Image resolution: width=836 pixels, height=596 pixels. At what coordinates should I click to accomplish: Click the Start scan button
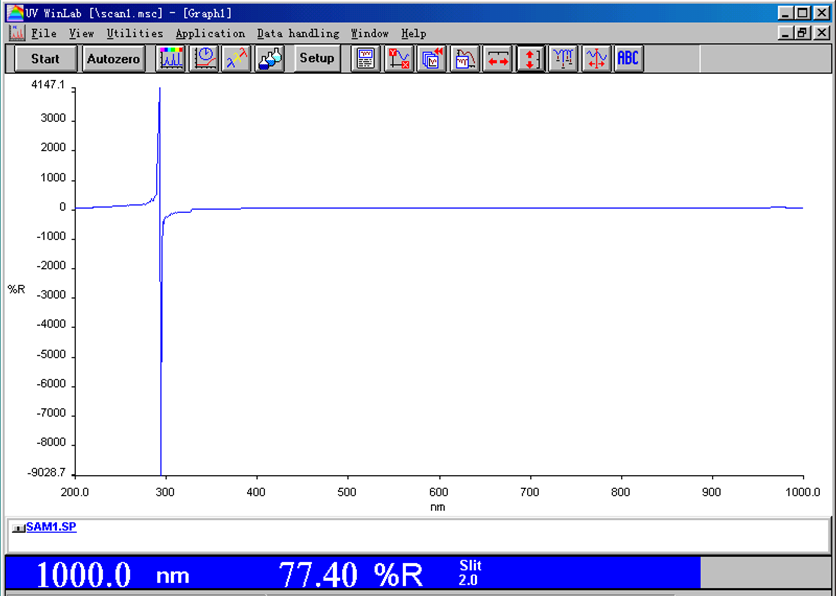click(45, 59)
